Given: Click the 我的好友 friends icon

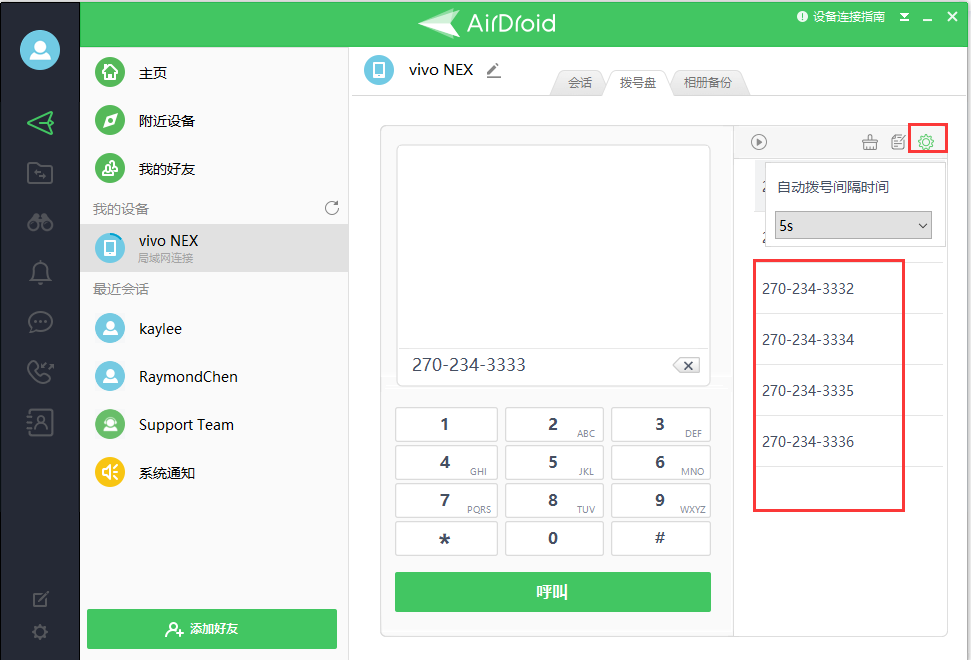Looking at the screenshot, I should (x=110, y=168).
